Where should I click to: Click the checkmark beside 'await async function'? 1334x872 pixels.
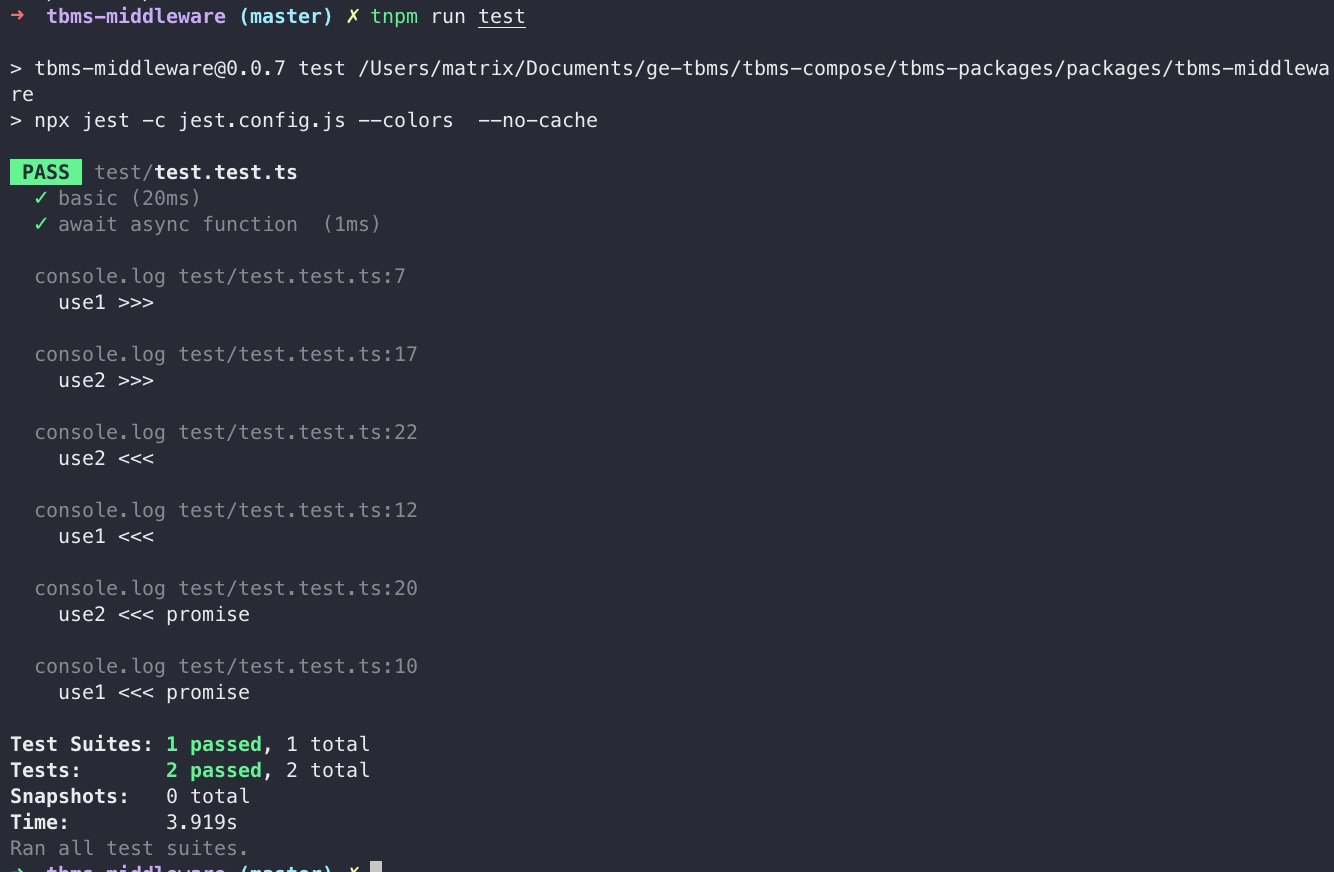pos(41,224)
